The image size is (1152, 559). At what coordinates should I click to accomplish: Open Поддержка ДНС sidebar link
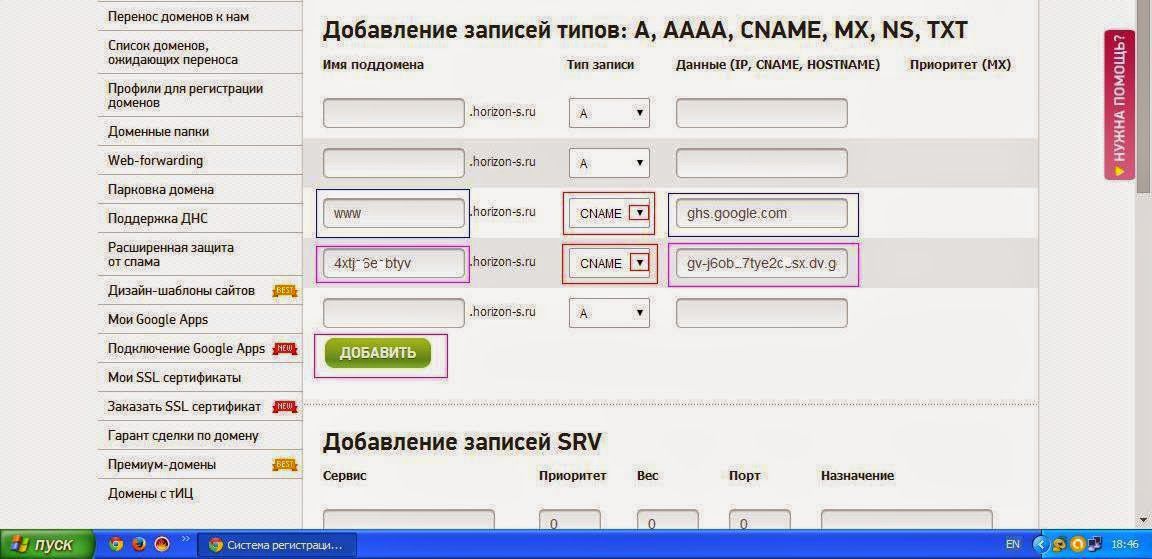tap(158, 219)
